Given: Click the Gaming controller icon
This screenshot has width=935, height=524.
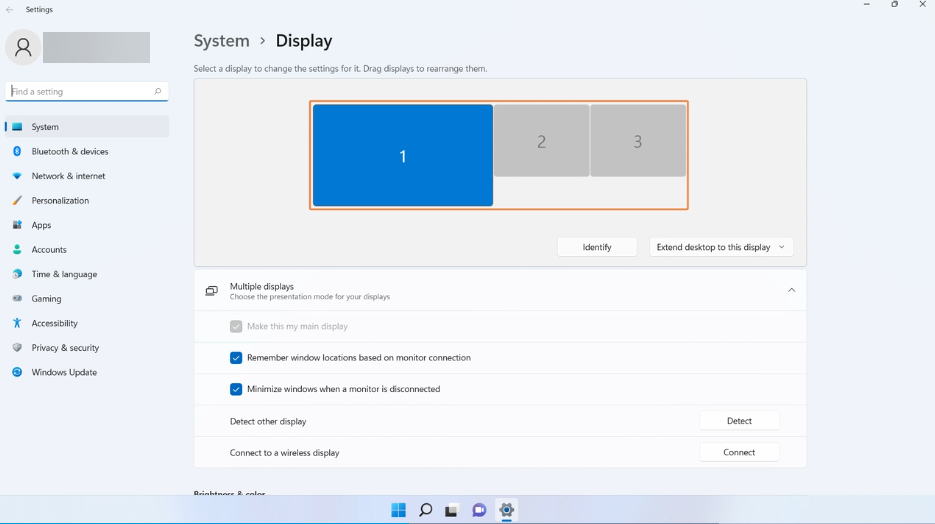Looking at the screenshot, I should pos(17,298).
